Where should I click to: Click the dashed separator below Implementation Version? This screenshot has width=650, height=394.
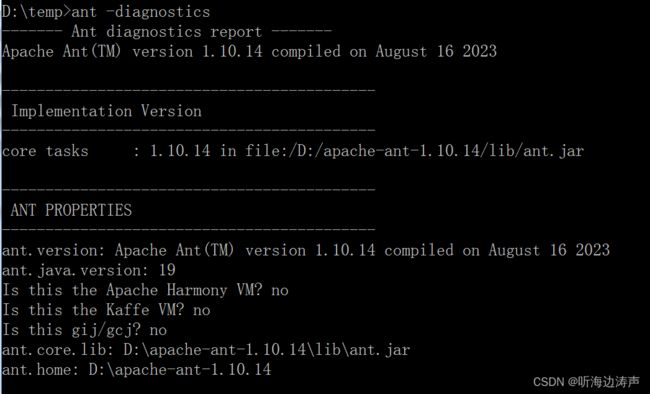pos(189,131)
